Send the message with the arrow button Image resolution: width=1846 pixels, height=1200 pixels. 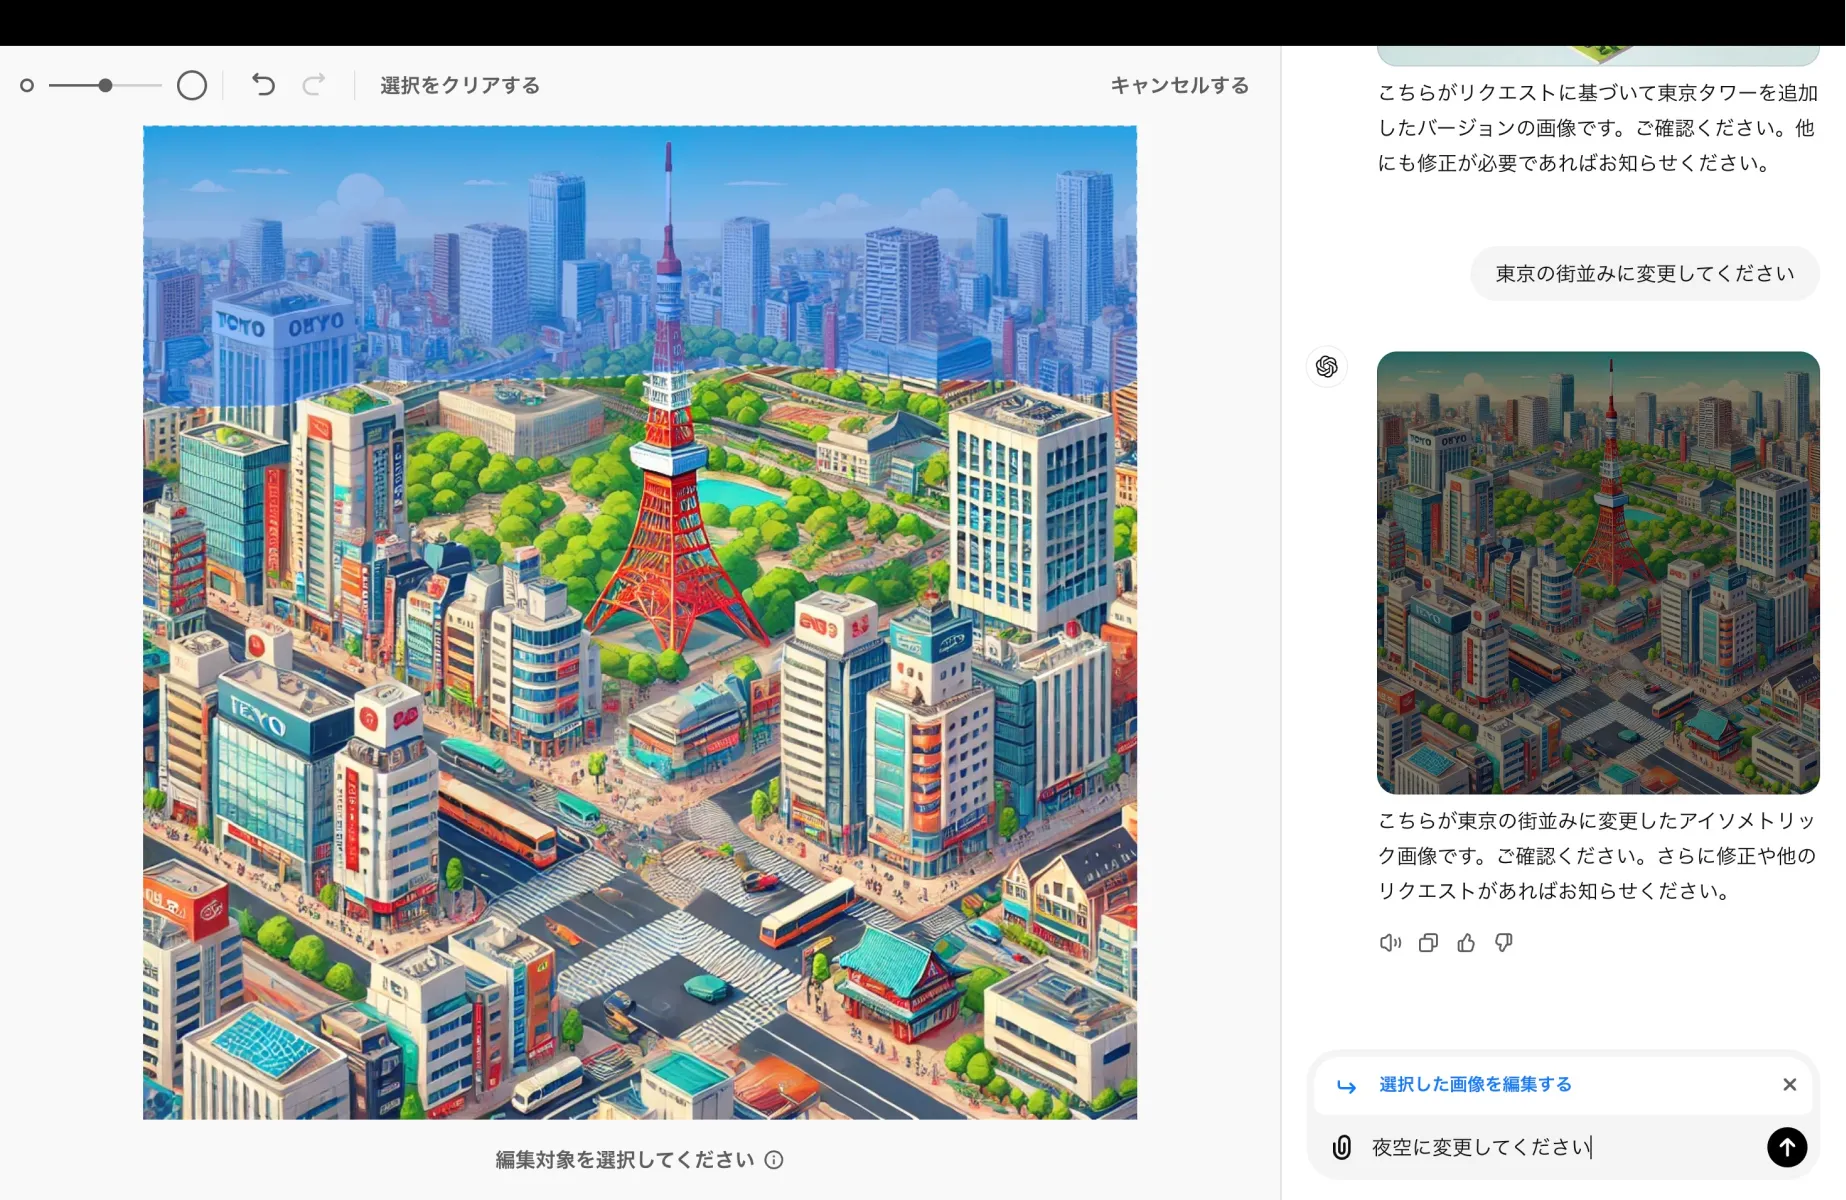(x=1787, y=1147)
